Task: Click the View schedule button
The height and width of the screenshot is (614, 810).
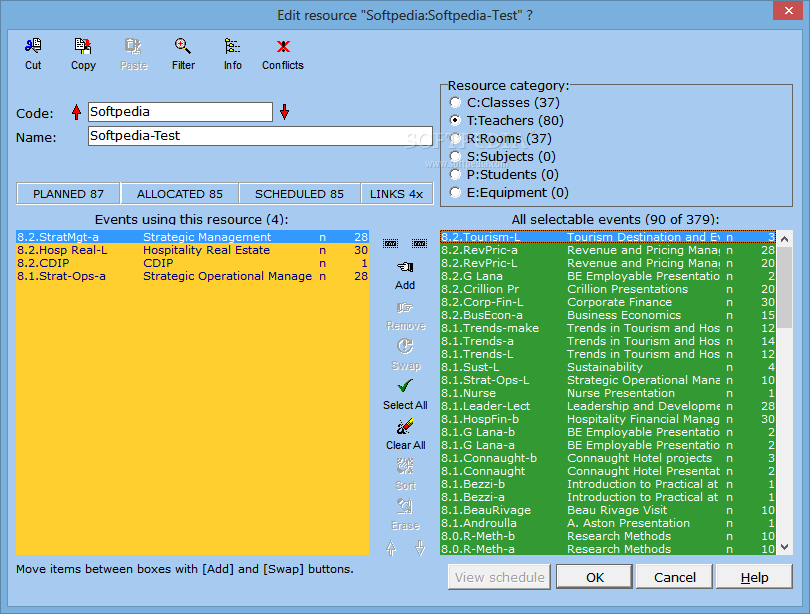Action: 500,577
